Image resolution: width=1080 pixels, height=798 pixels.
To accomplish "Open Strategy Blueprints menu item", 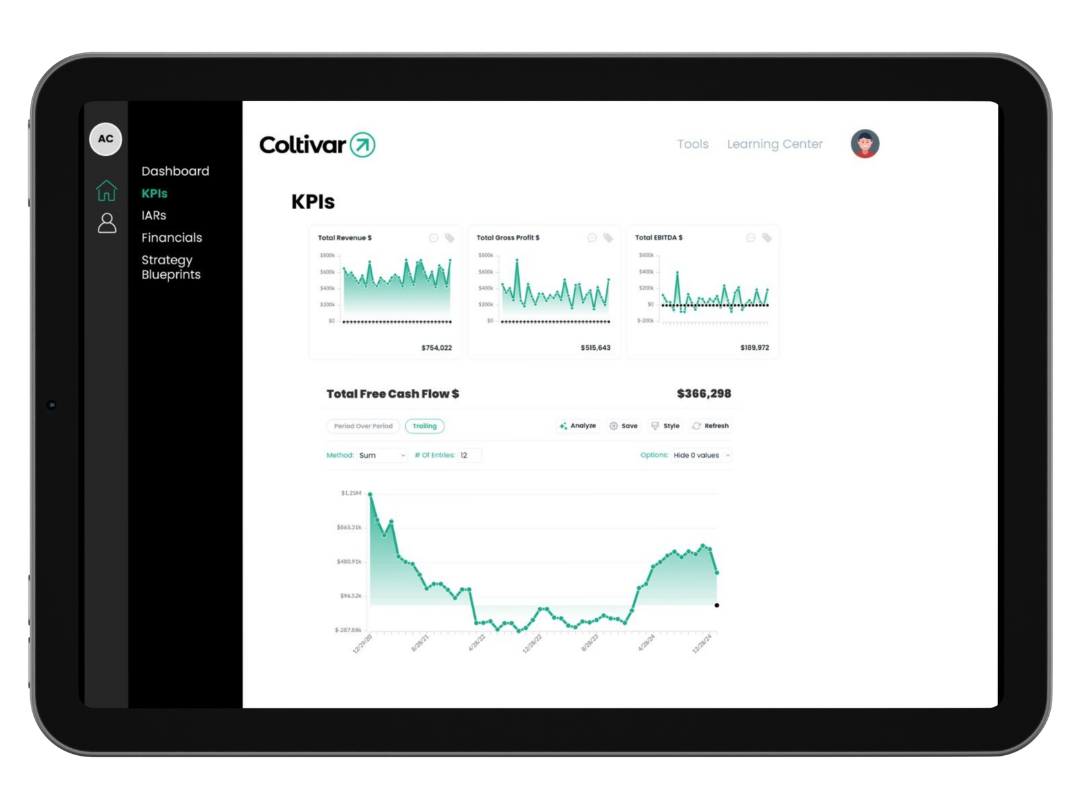I will (x=171, y=267).
